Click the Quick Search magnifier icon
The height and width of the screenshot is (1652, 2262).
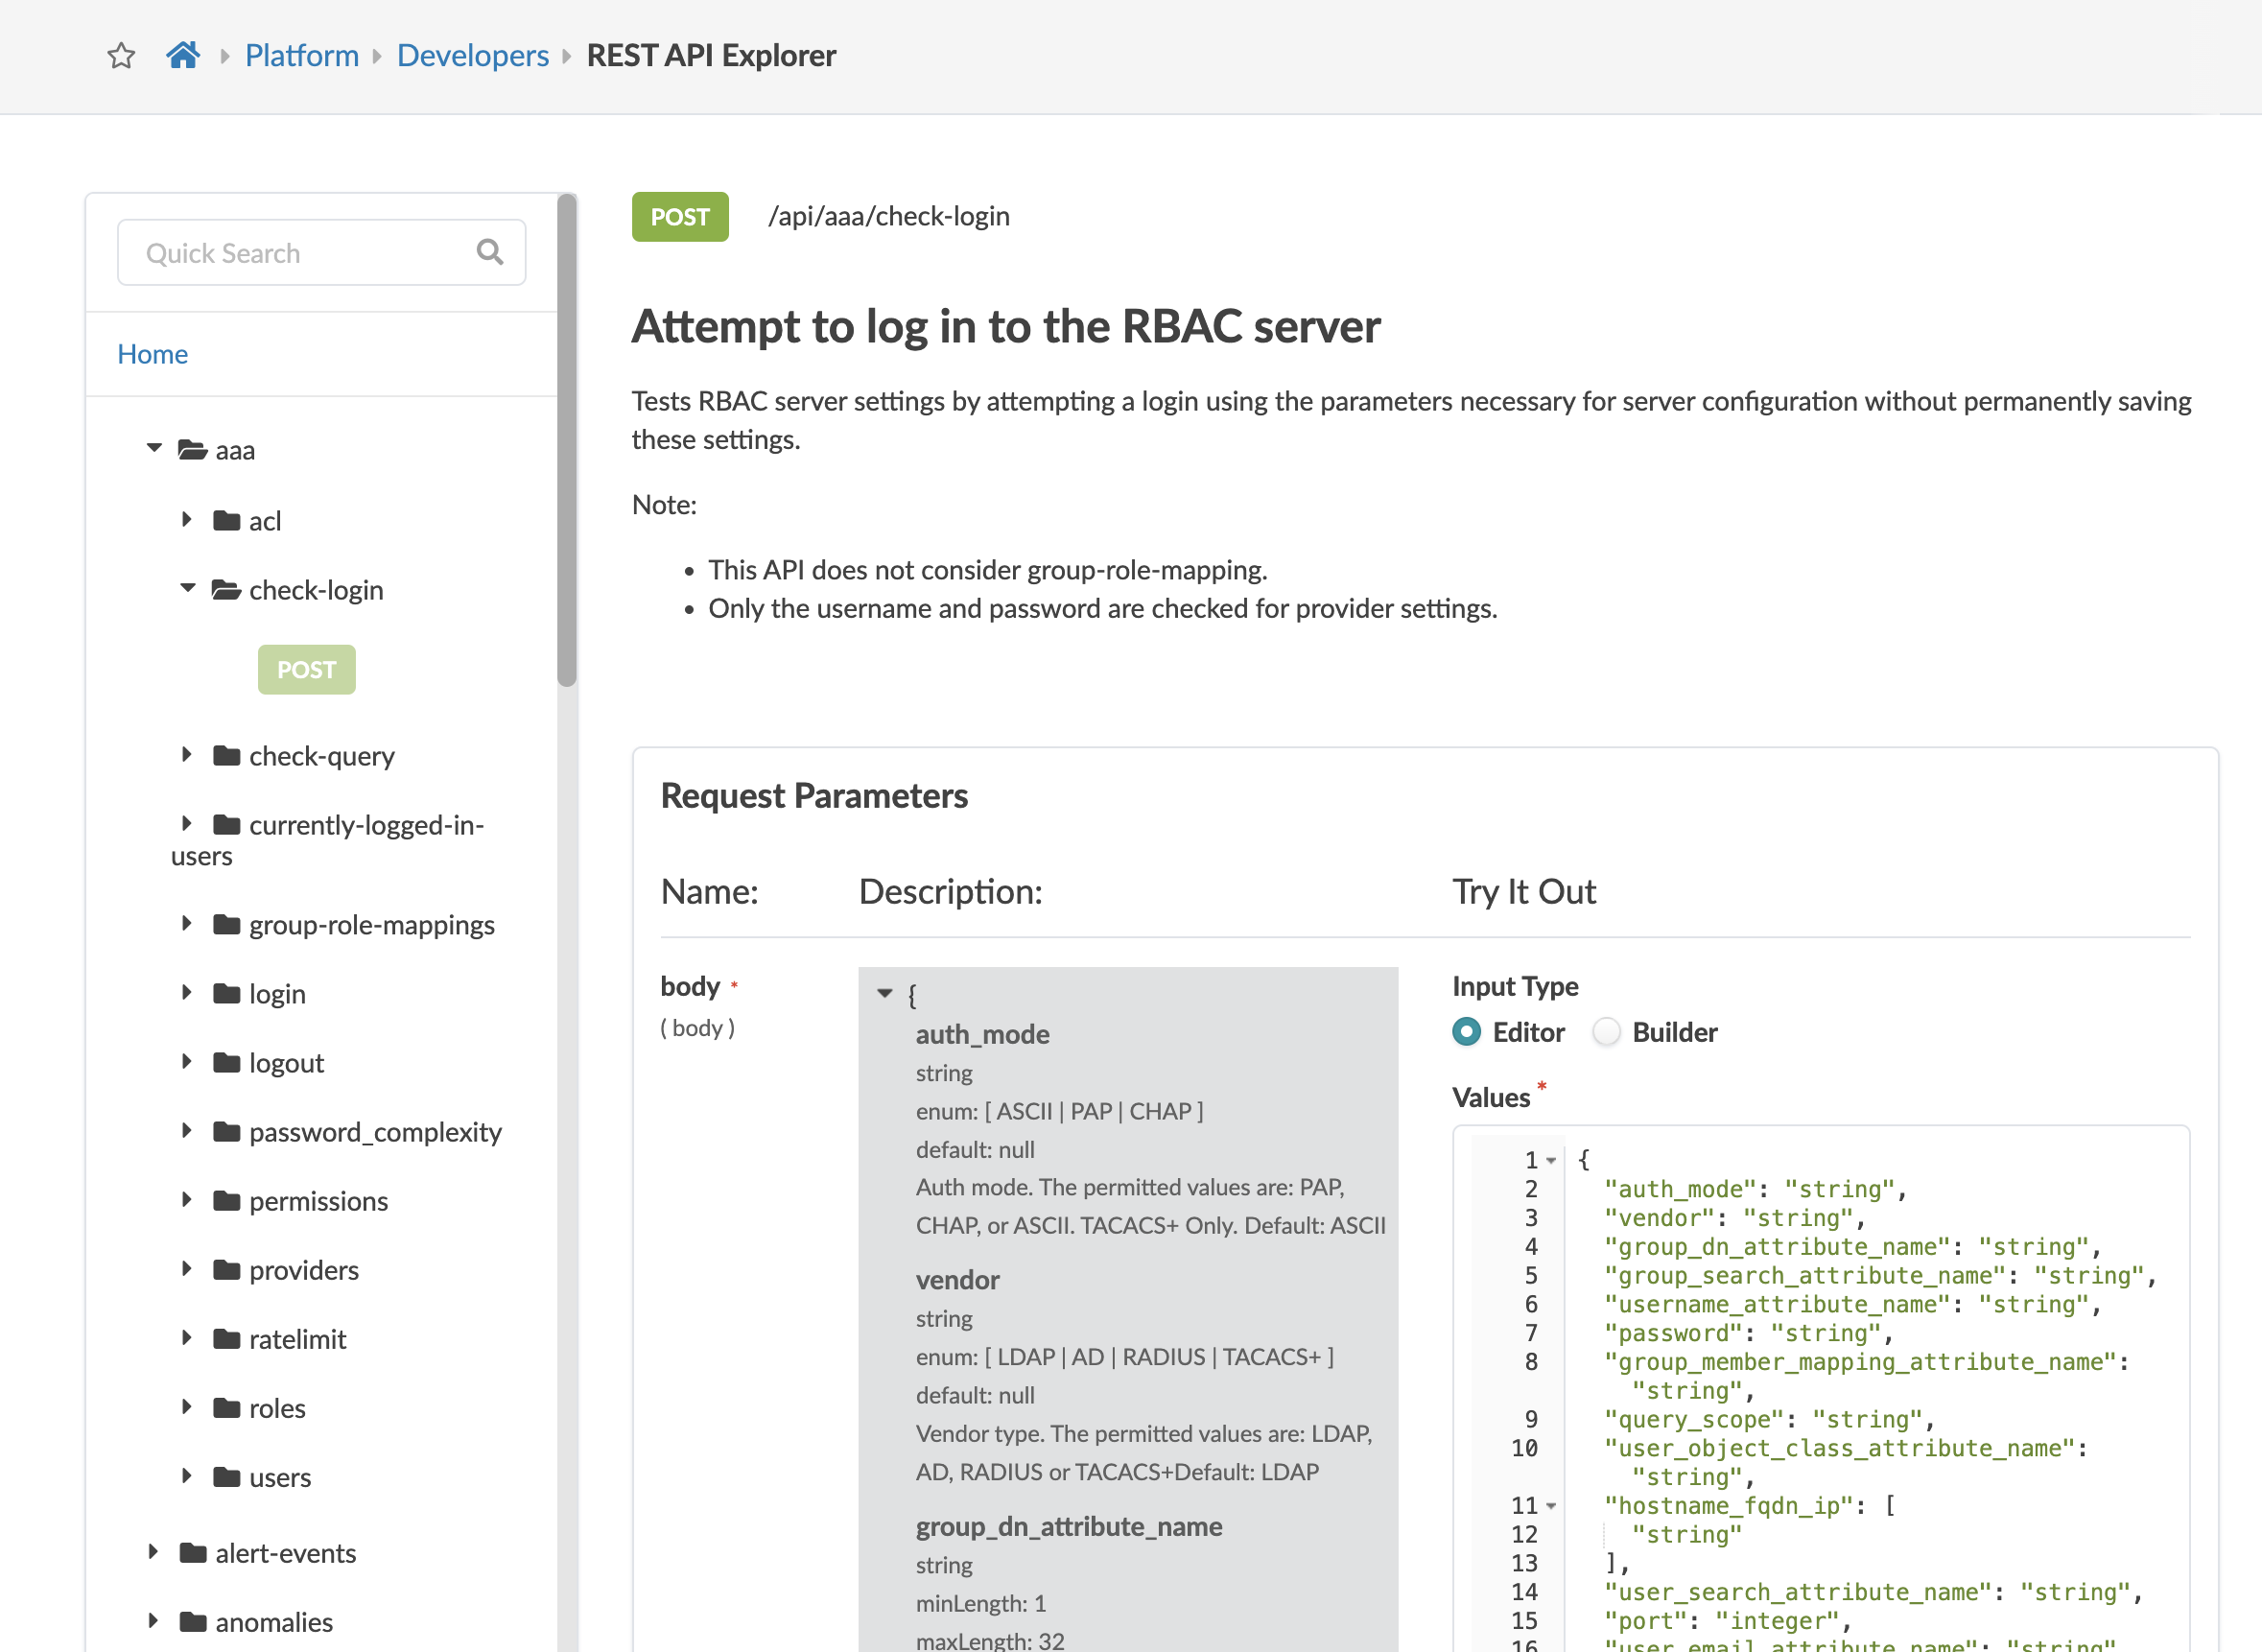(x=490, y=252)
